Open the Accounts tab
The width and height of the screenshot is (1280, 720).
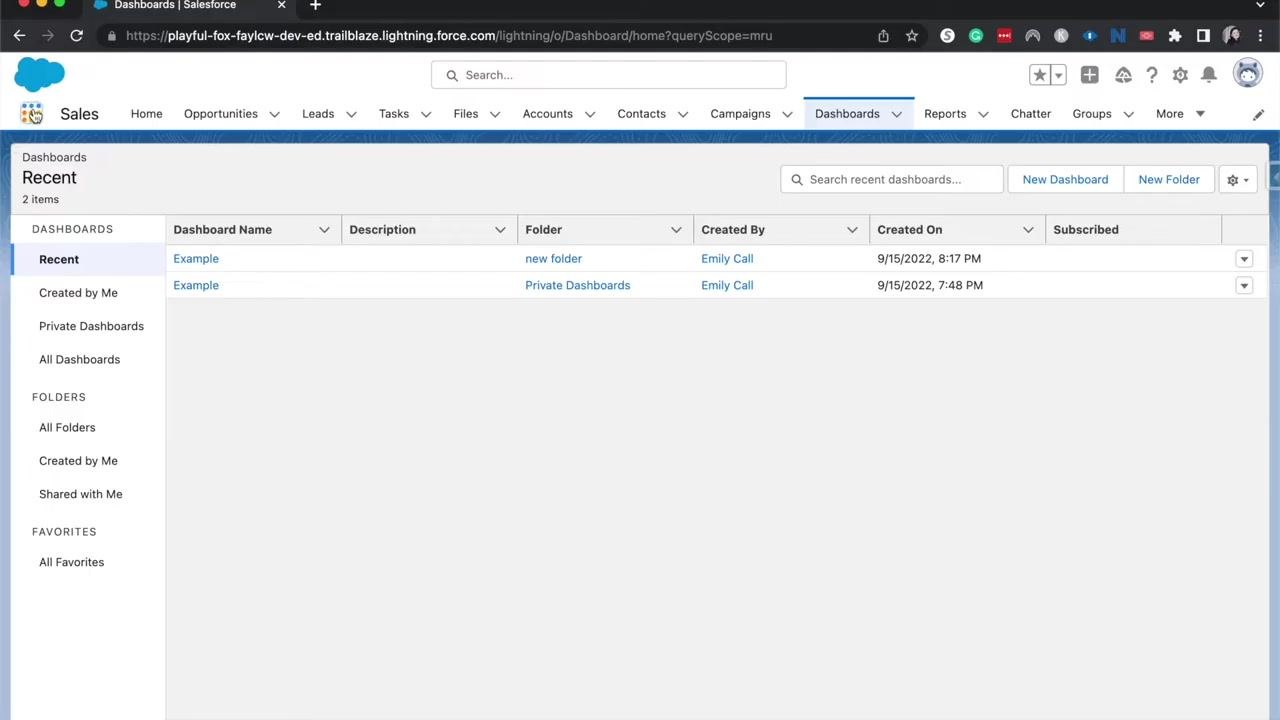tap(548, 114)
